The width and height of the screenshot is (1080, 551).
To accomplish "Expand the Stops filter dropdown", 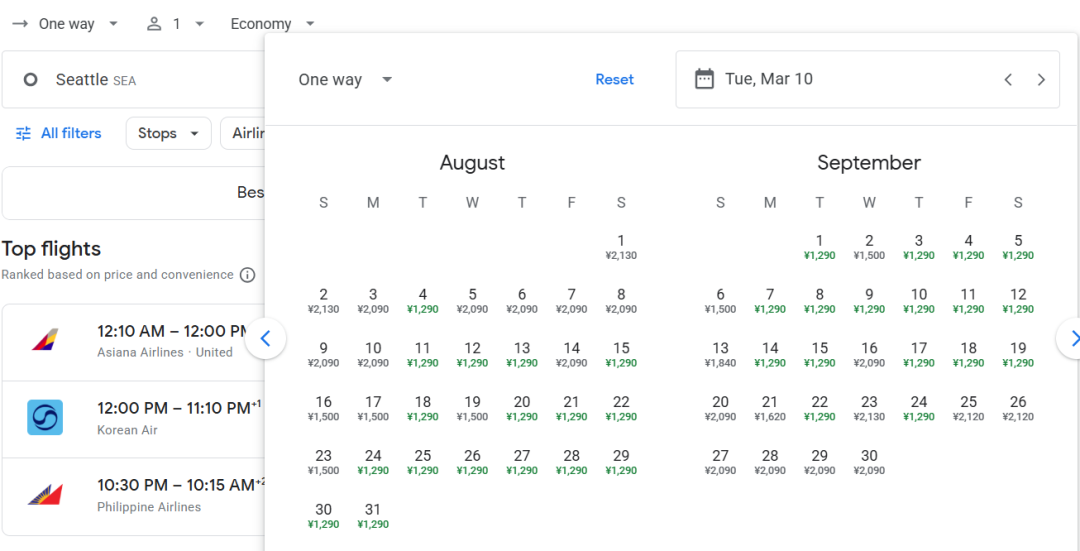I will pos(169,133).
